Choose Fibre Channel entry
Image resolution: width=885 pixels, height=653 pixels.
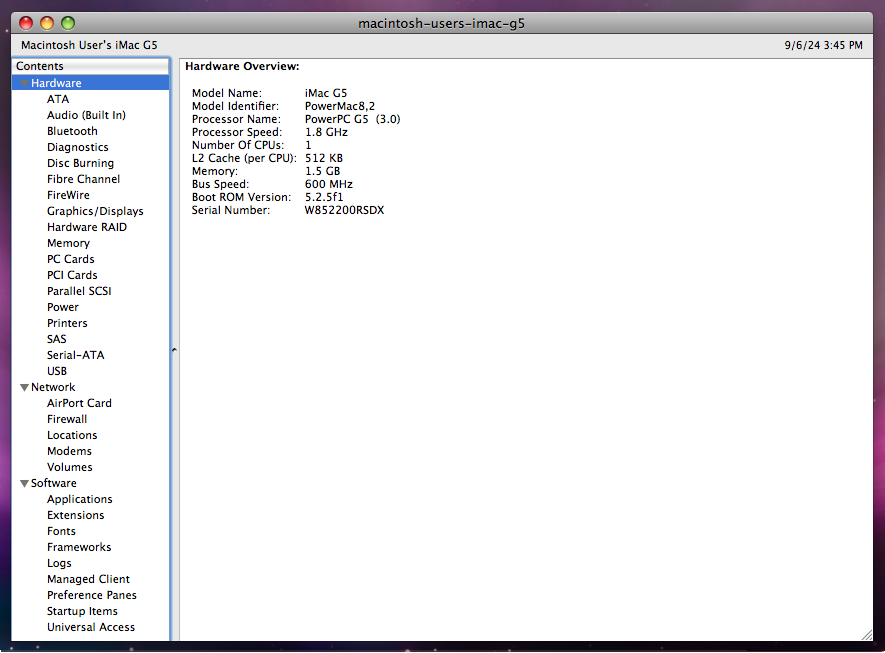pos(83,179)
